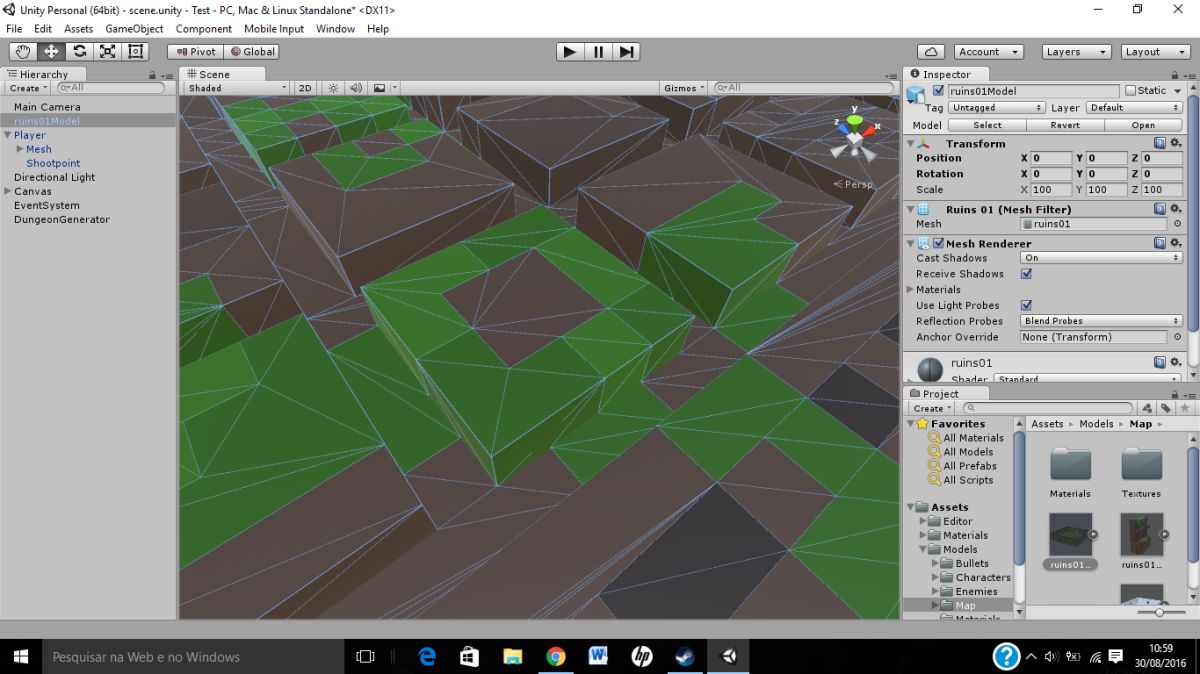1200x674 pixels.
Task: Toggle Global/Local handle rotation
Action: pos(251,51)
